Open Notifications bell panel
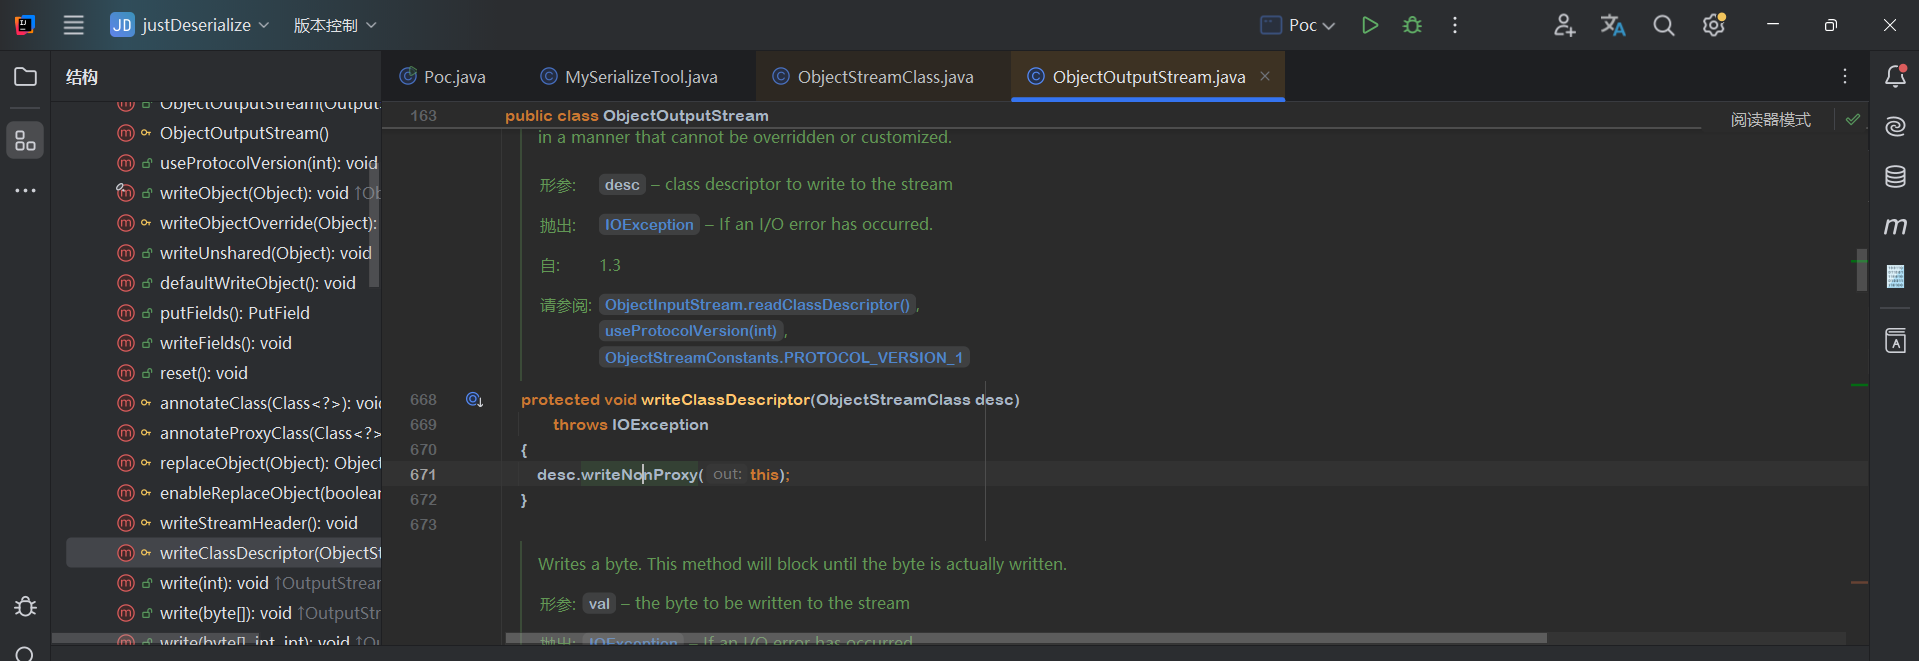This screenshot has width=1919, height=661. point(1895,77)
